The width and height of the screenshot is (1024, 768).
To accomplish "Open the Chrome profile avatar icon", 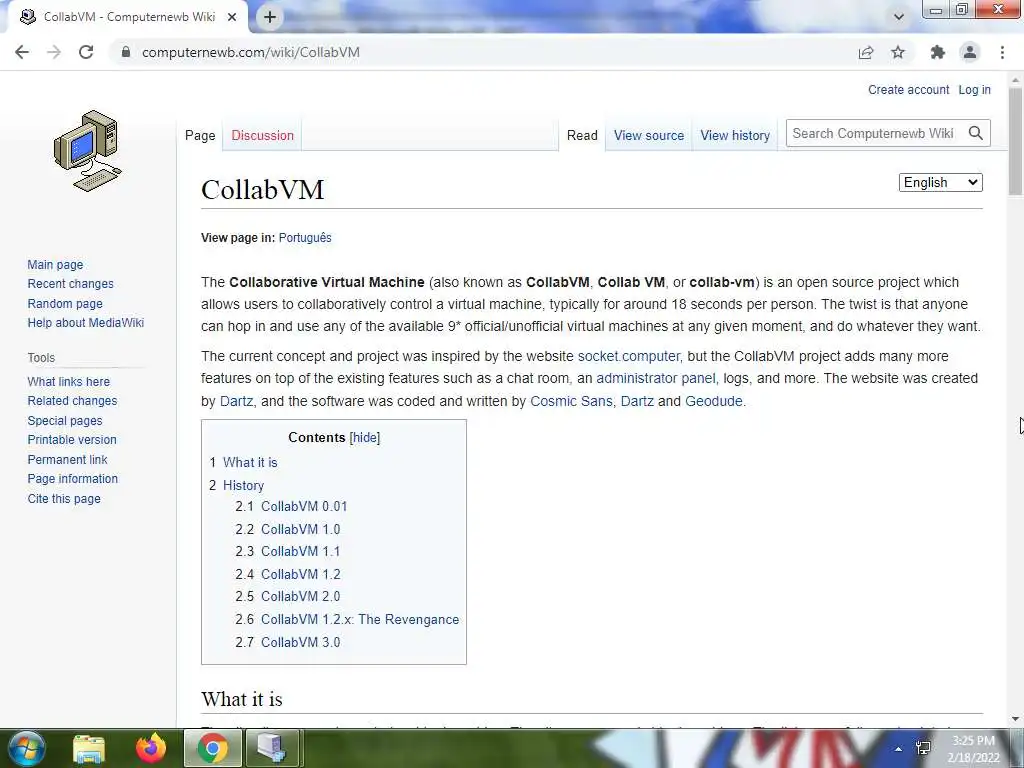I will [970, 52].
